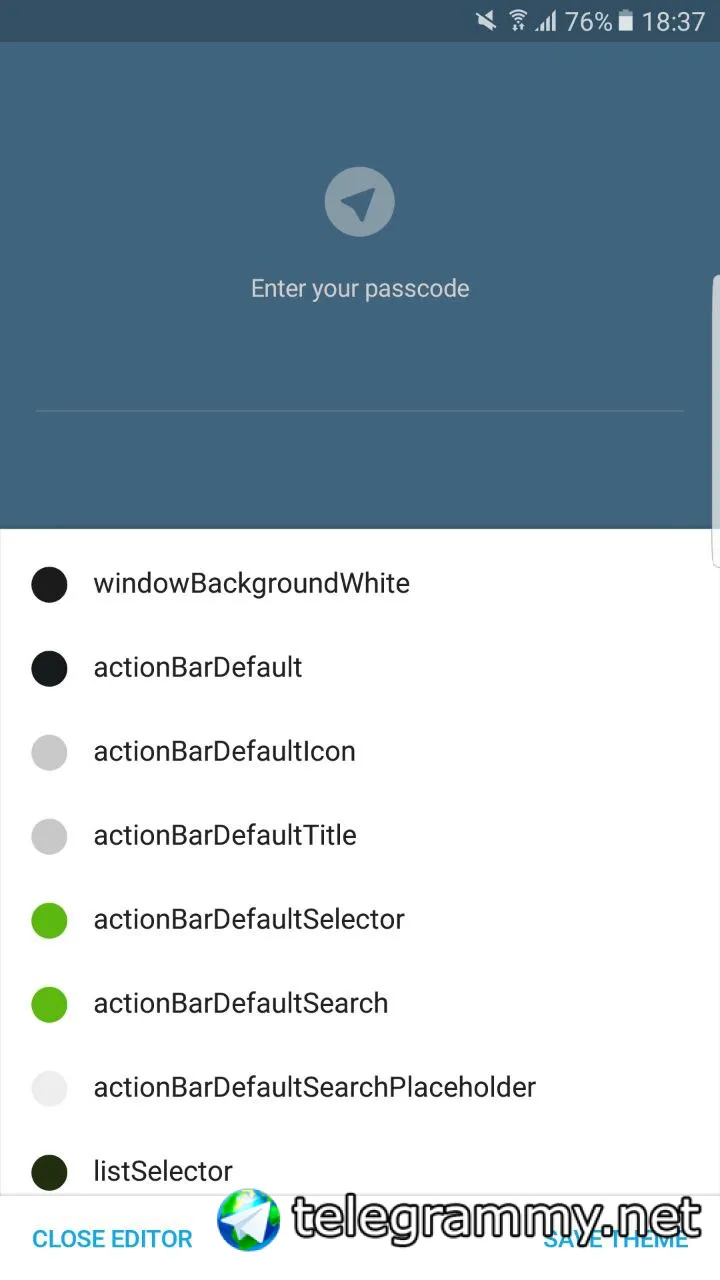Choose the actionBarDefaultIcon entry label
Viewport: 720px width, 1280px height.
(x=225, y=752)
